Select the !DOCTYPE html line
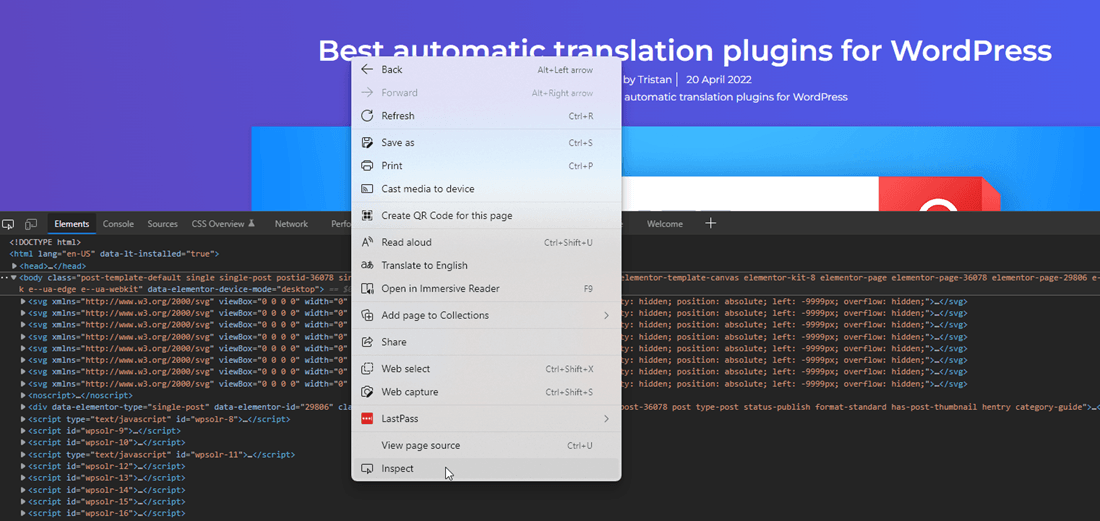Image resolution: width=1100 pixels, height=521 pixels. [x=45, y=243]
